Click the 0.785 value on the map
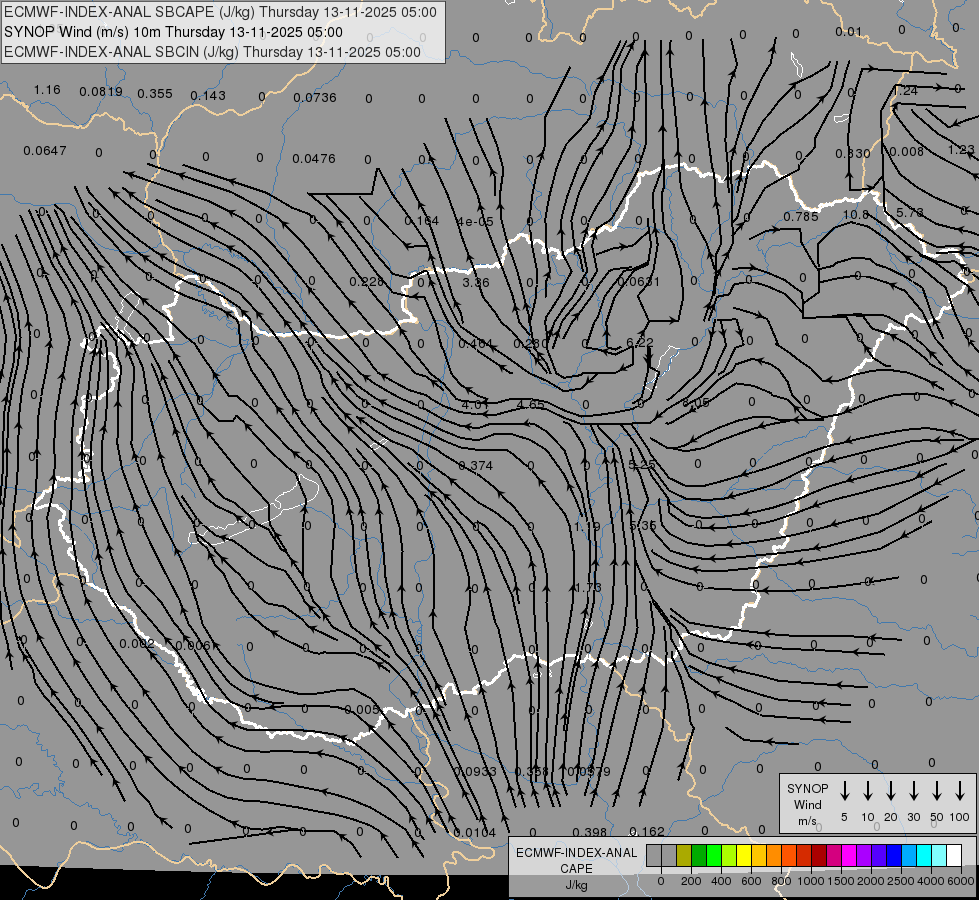The width and height of the screenshot is (979, 900). point(801,216)
